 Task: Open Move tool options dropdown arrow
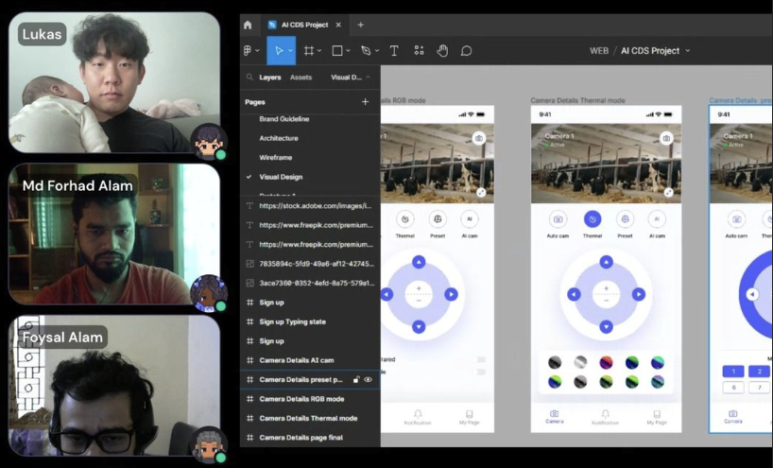click(x=290, y=50)
